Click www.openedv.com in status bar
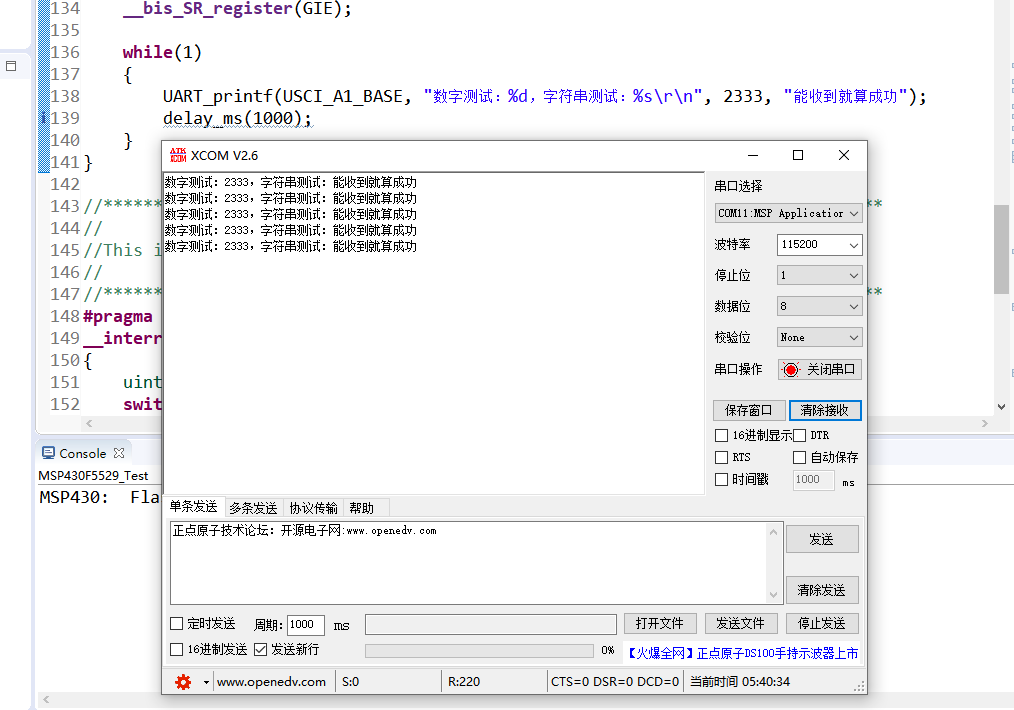This screenshot has height=710, width=1014. pyautogui.click(x=271, y=682)
